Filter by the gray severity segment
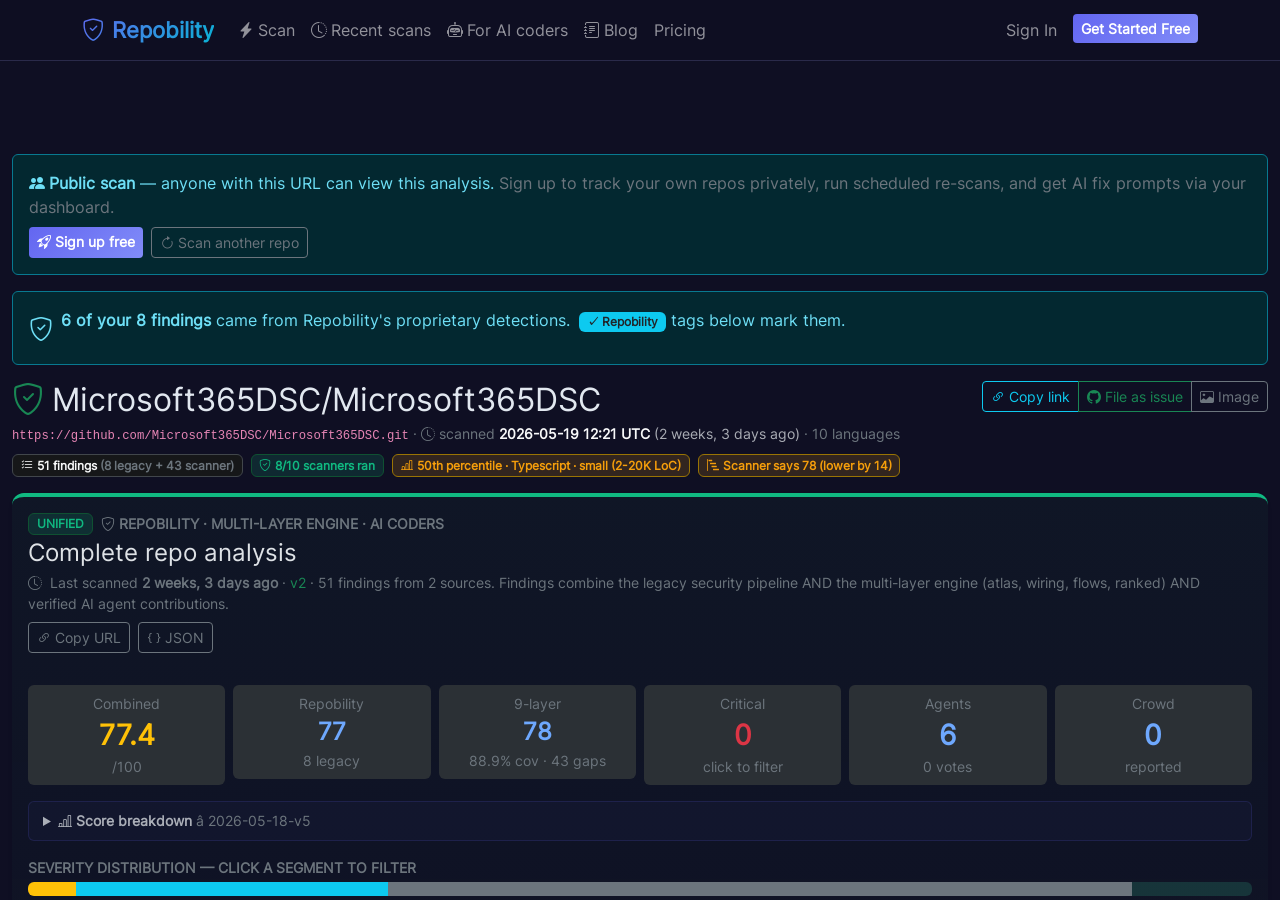This screenshot has height=900, width=1280. pyautogui.click(x=760, y=889)
